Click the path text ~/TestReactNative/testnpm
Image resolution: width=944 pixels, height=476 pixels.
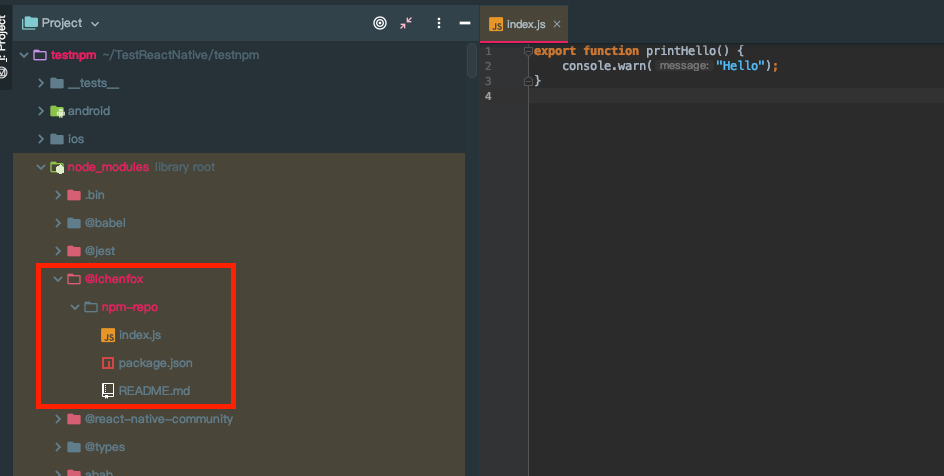181,55
